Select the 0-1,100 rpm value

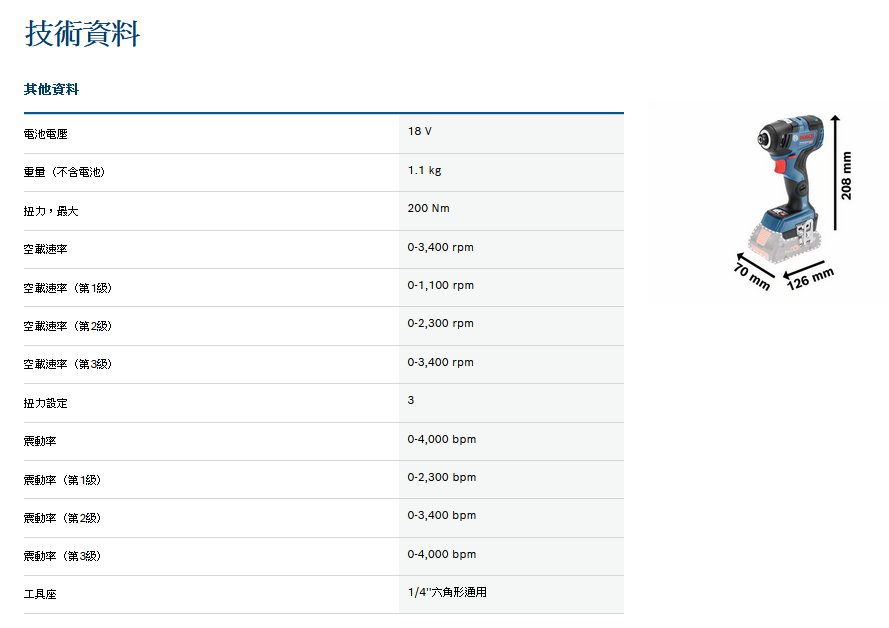[440, 286]
